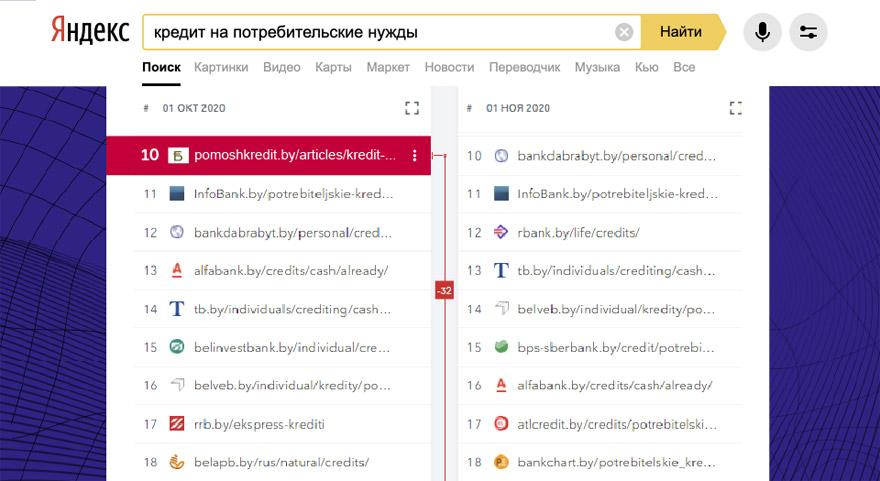Viewport: 880px width, 481px height.
Task: Switch to Картинки tab
Action: coord(222,67)
